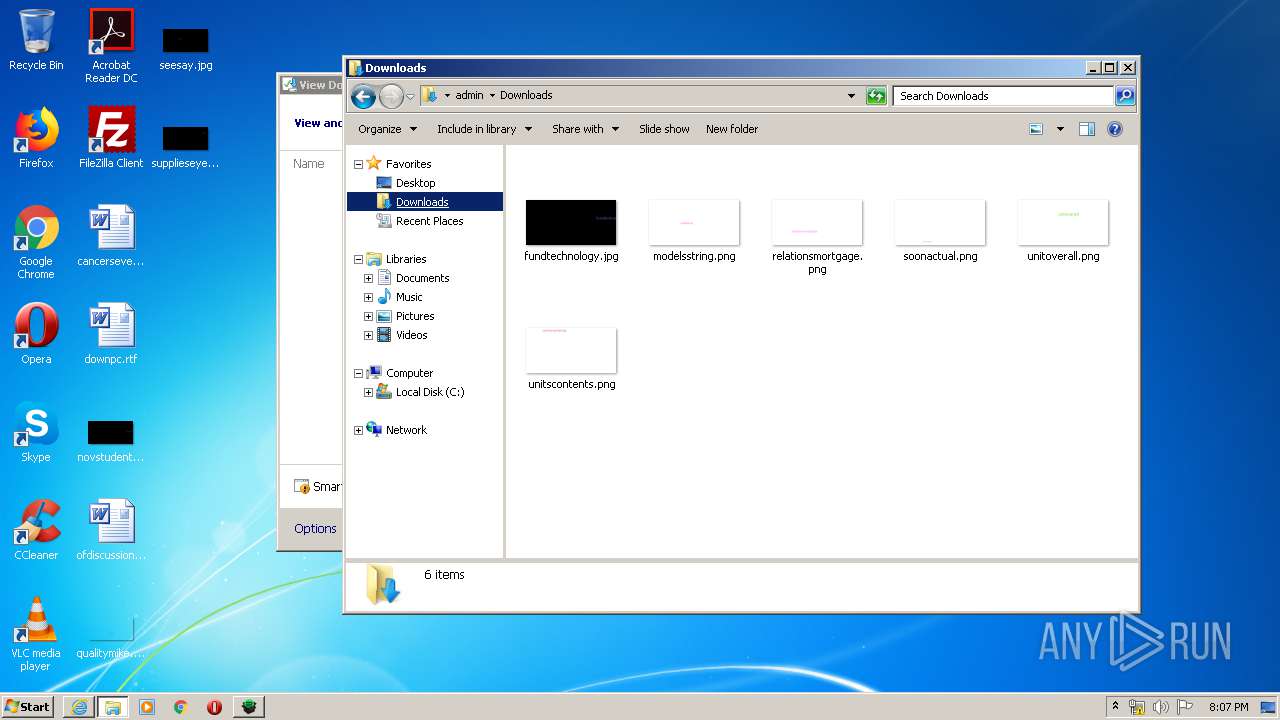This screenshot has height=720, width=1280.
Task: Click the Forward navigation arrow in Explorer
Action: 391,96
